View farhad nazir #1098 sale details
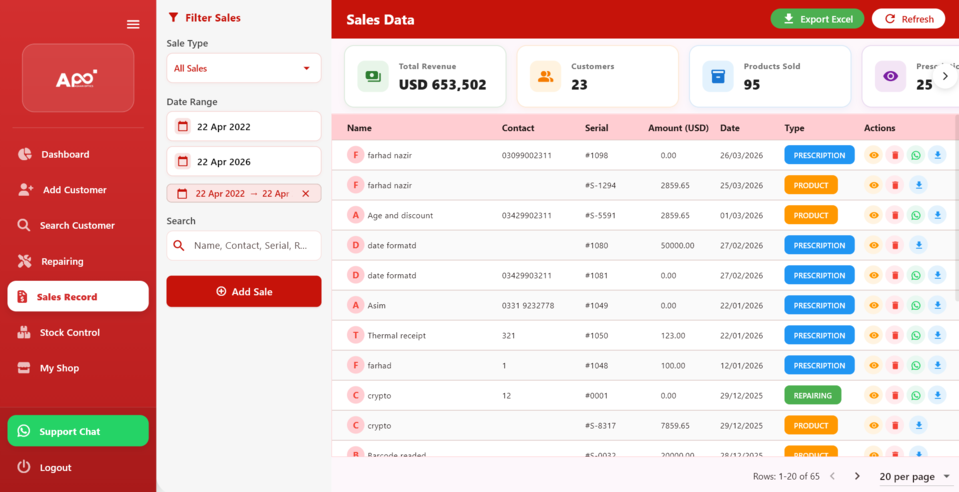 click(x=874, y=155)
